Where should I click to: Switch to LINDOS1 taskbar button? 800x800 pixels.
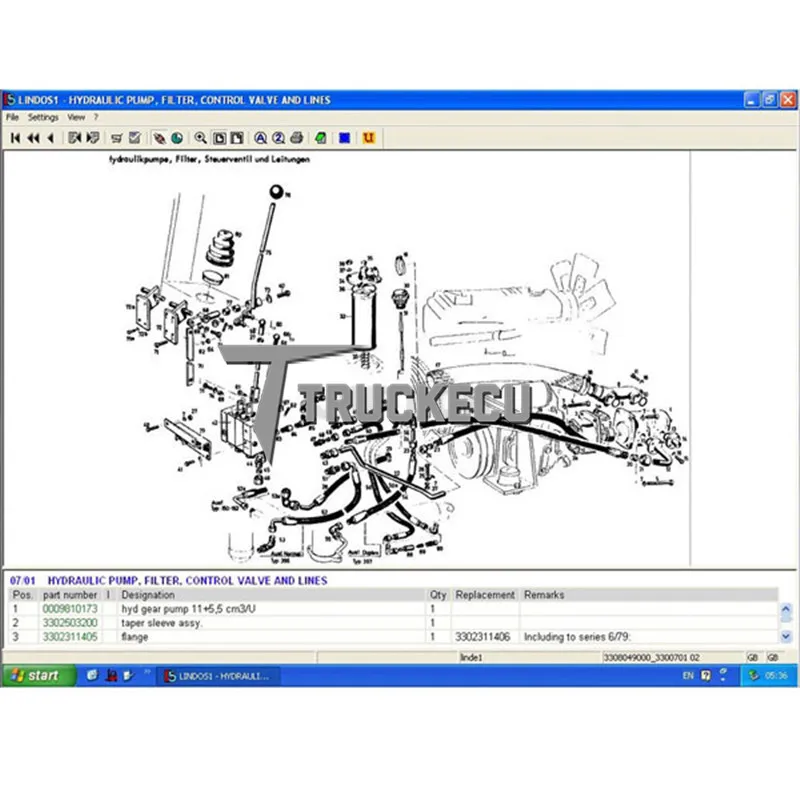(218, 676)
